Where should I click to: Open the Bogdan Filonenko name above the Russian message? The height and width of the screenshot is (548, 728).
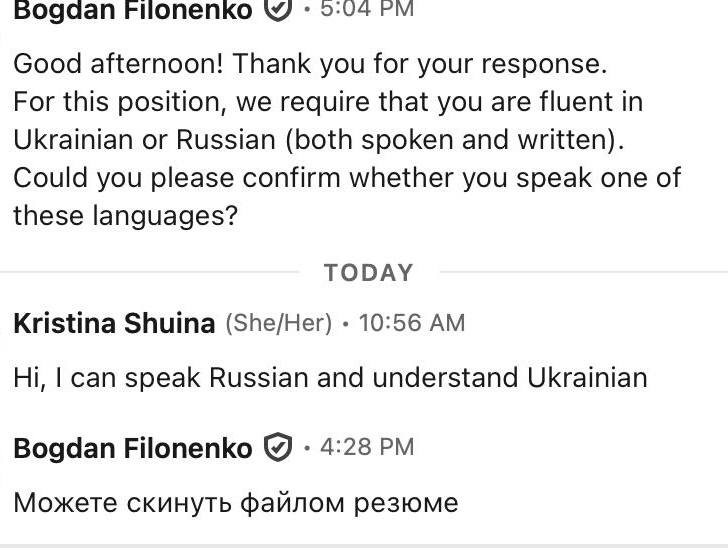[133, 449]
